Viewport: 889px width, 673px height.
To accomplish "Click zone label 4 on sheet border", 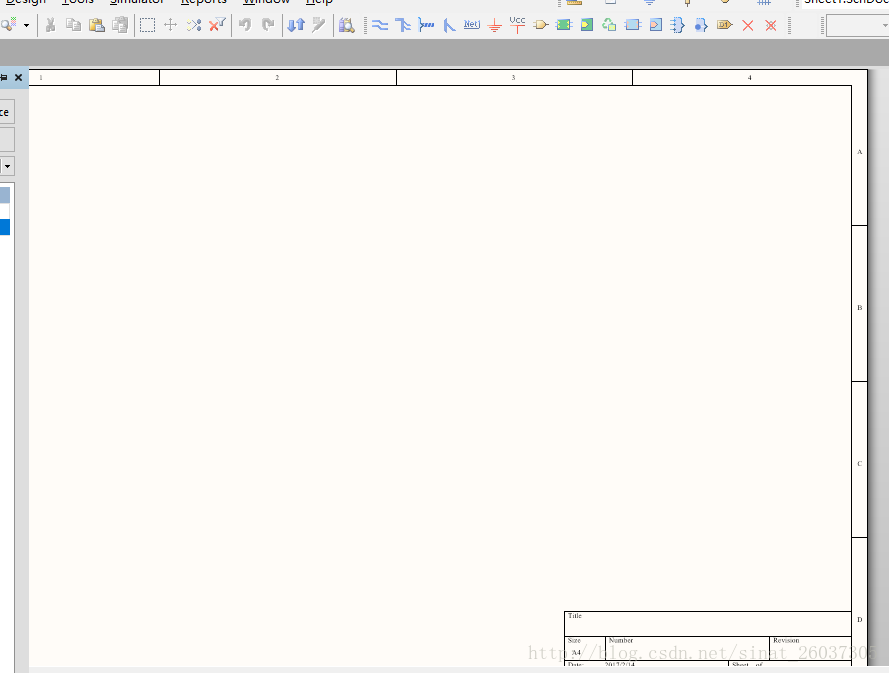I will [750, 78].
